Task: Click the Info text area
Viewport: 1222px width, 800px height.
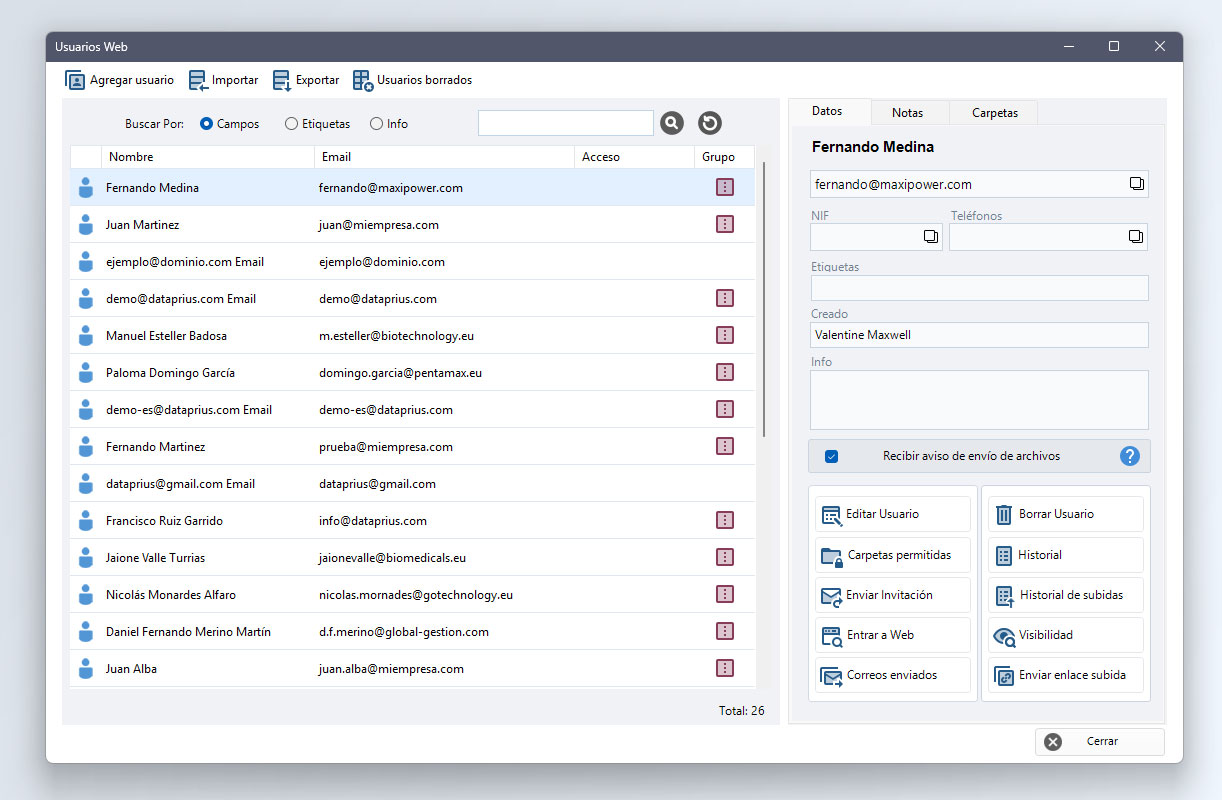Action: [x=979, y=400]
